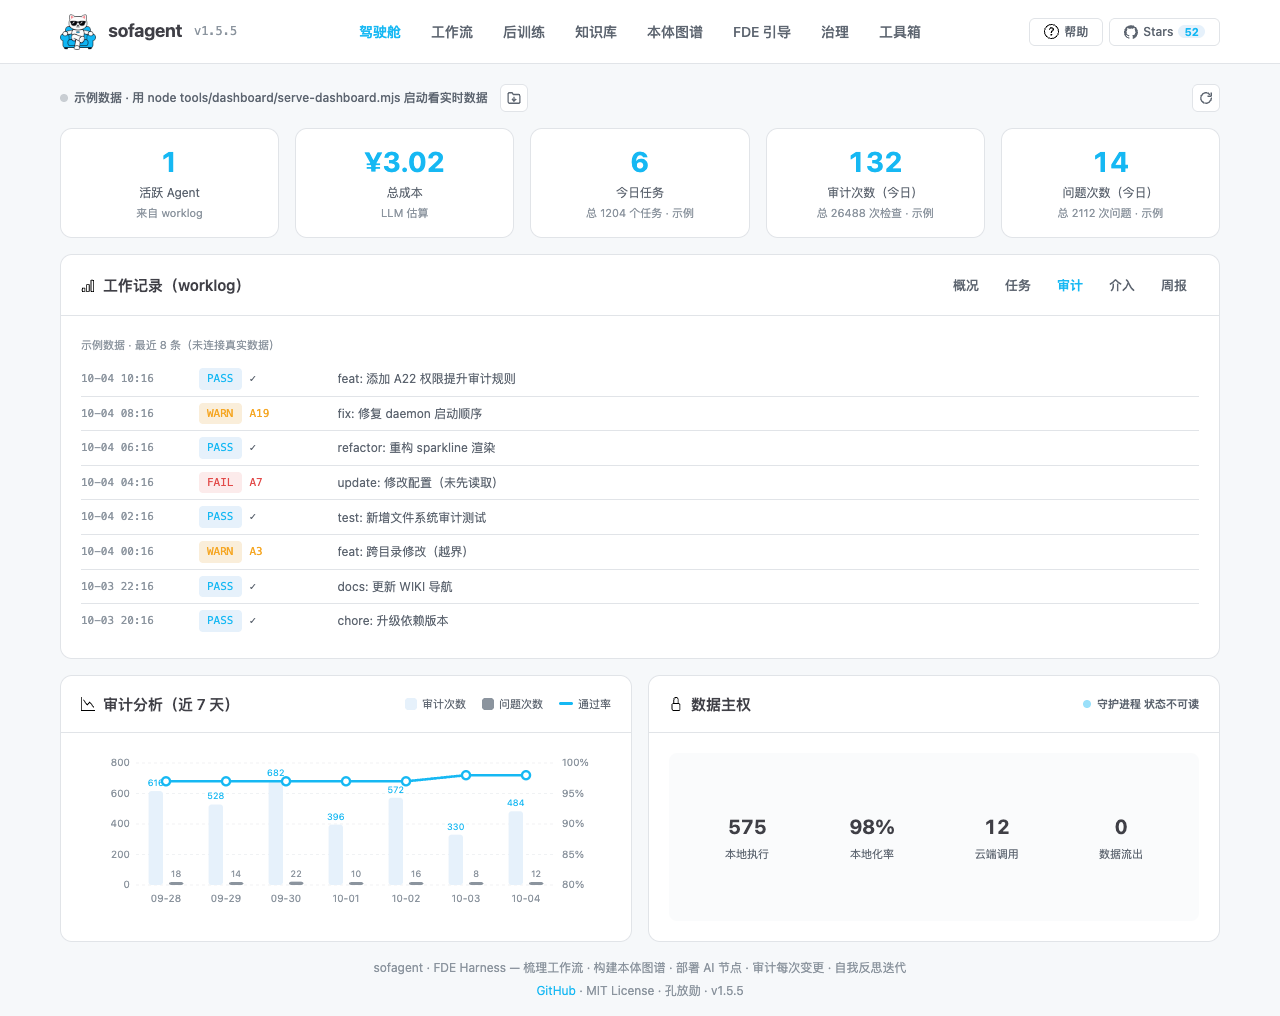The height and width of the screenshot is (1016, 1280).
Task: Open the 工作流 nav item
Action: 452,32
